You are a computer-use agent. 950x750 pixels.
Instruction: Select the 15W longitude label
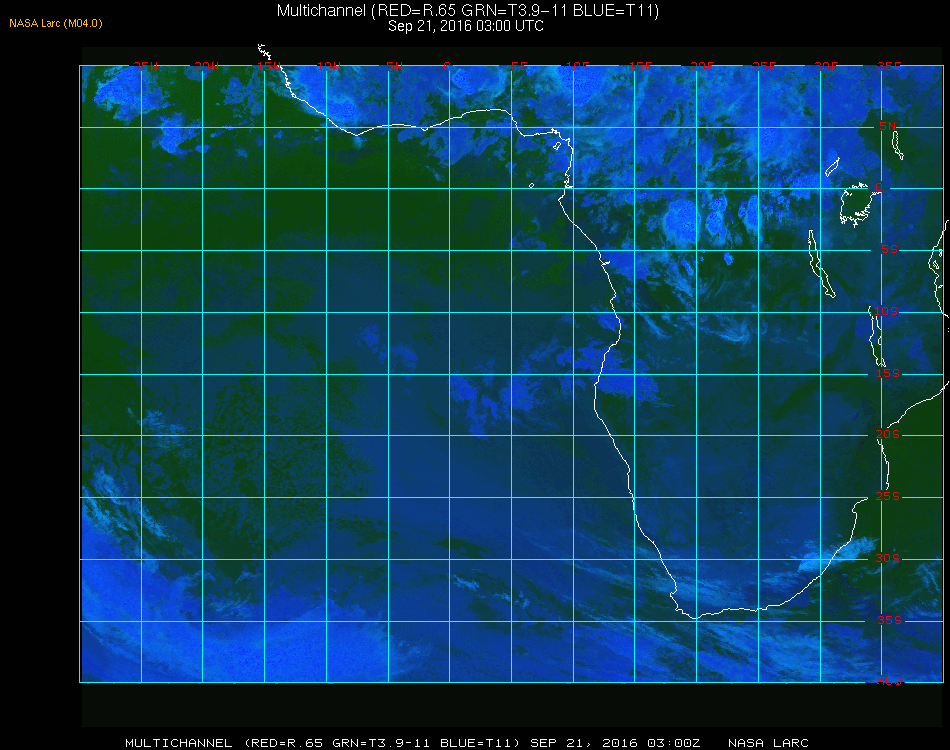(268, 66)
